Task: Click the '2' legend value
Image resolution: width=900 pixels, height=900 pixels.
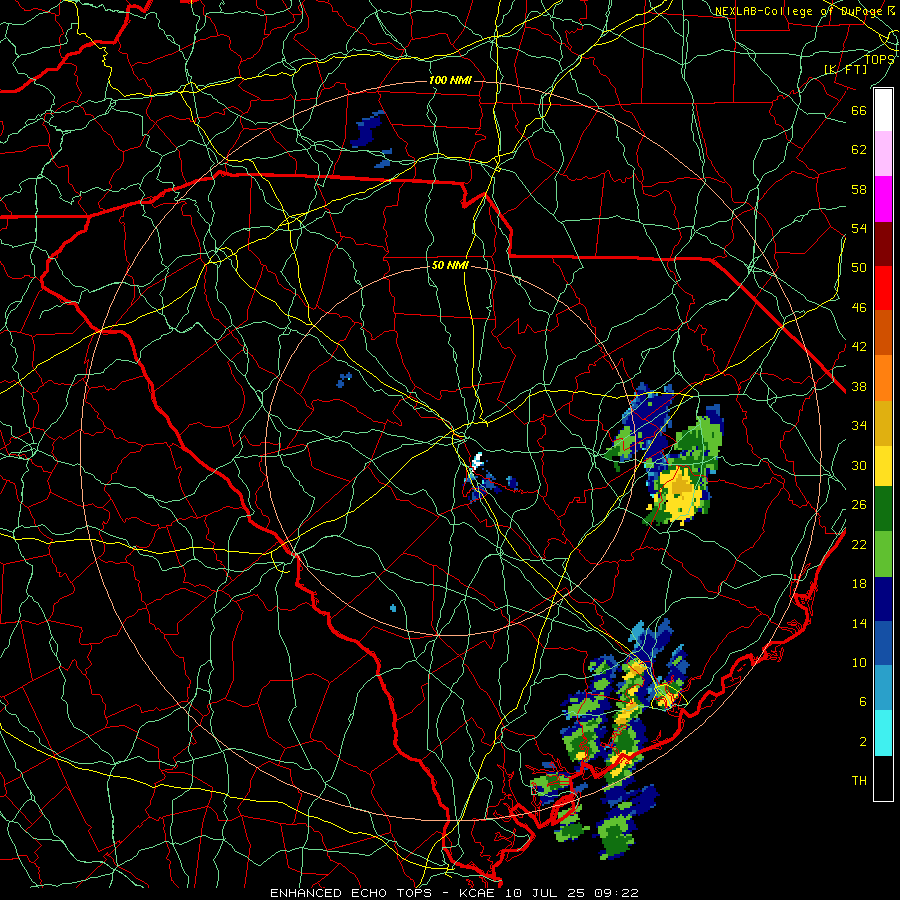Action: point(863,742)
